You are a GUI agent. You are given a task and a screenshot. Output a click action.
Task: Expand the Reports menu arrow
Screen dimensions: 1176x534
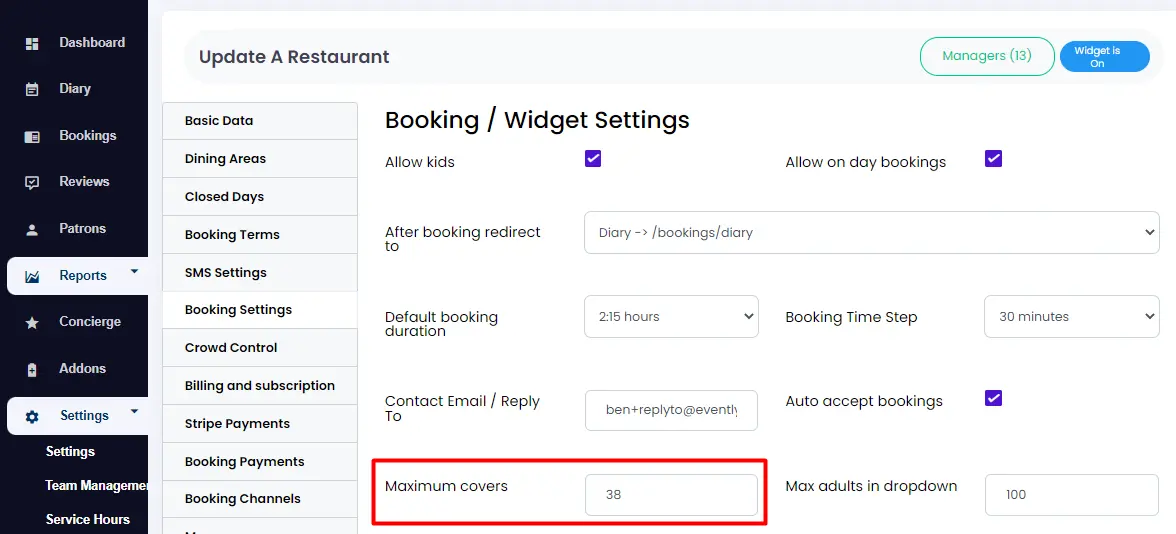(134, 271)
